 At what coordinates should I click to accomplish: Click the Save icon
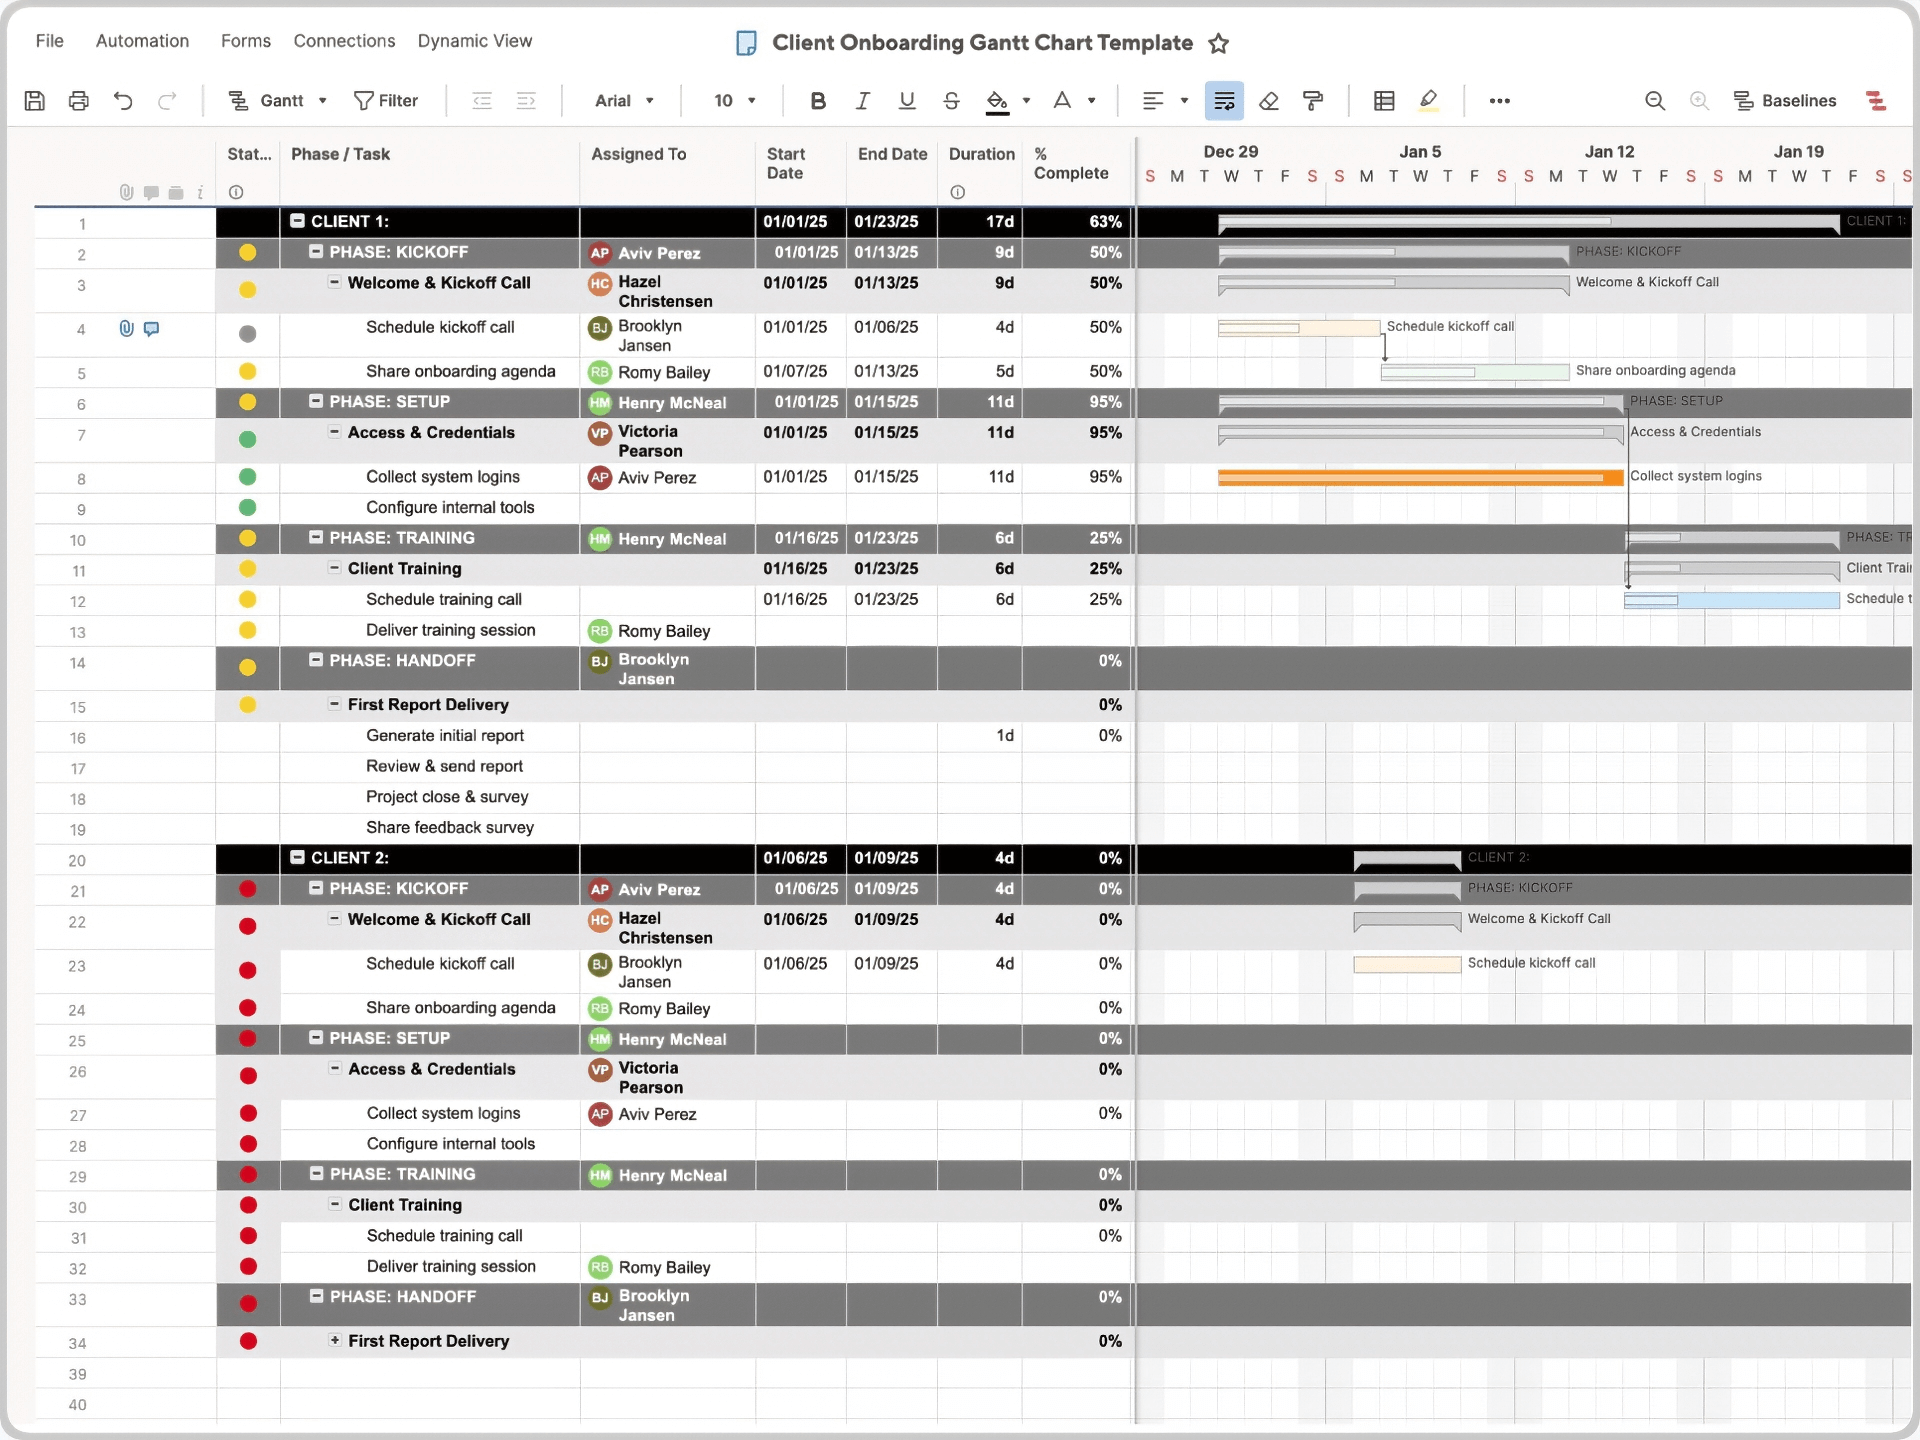pos(34,100)
